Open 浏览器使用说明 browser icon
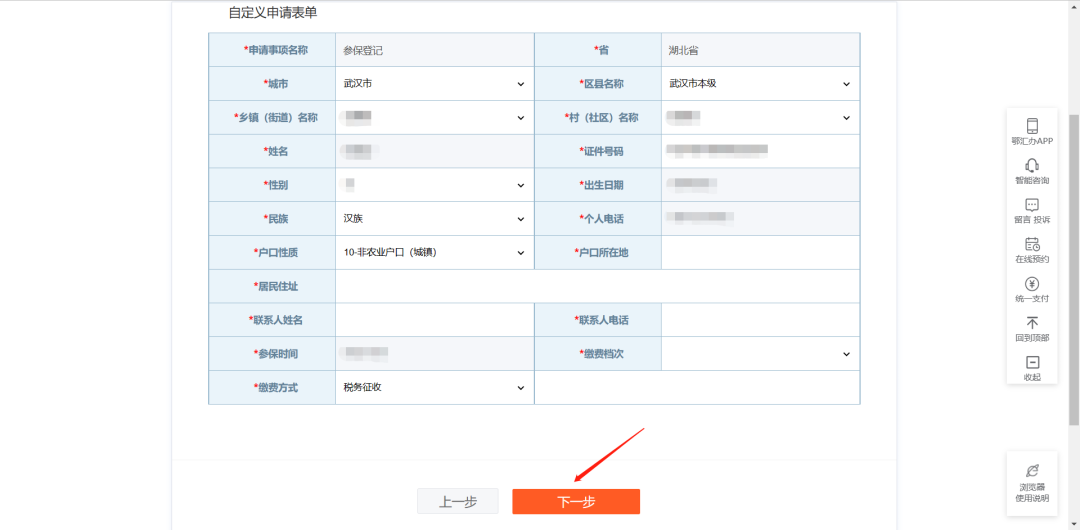Screen dimensions: 1080x530 [1032, 471]
